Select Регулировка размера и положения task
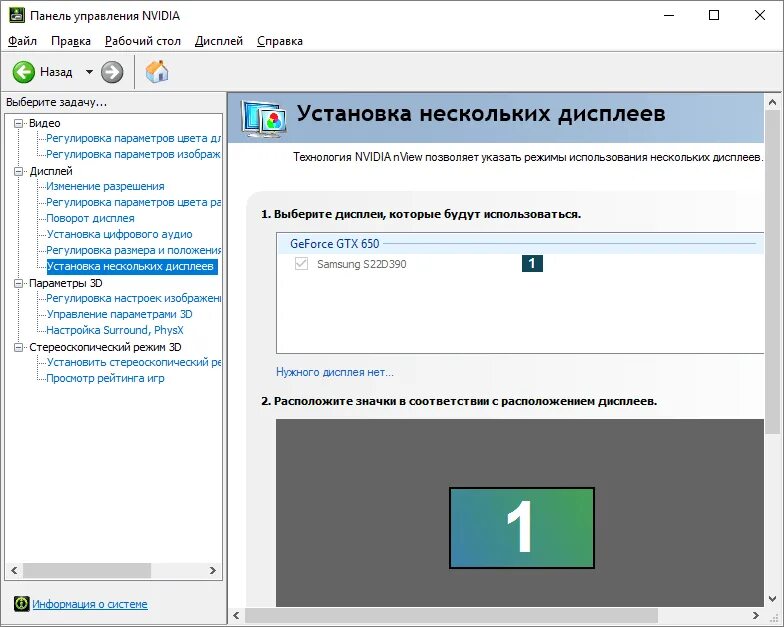Image resolution: width=784 pixels, height=627 pixels. (x=134, y=250)
